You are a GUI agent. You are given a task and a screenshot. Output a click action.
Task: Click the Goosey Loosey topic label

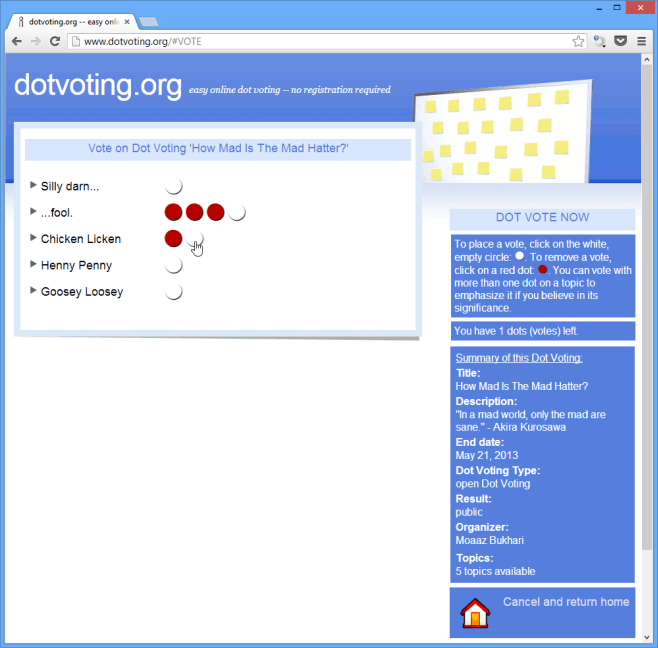(82, 292)
